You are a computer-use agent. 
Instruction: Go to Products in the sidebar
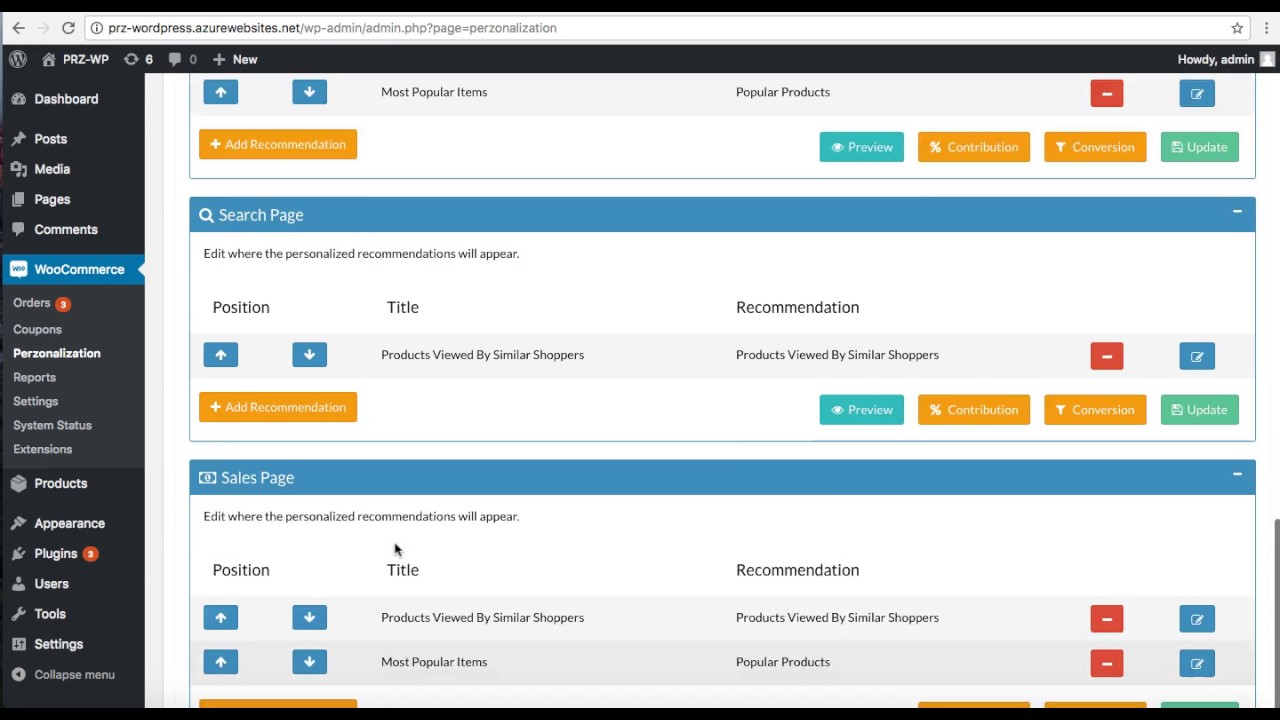click(x=60, y=483)
